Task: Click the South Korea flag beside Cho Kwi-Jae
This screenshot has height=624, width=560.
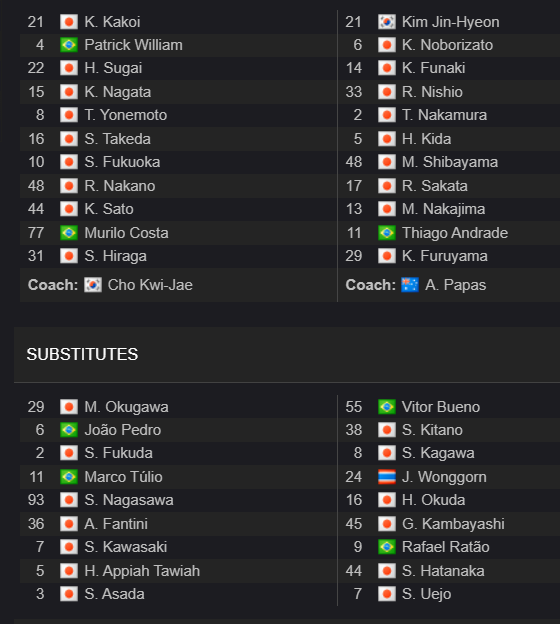Action: pyautogui.click(x=93, y=285)
